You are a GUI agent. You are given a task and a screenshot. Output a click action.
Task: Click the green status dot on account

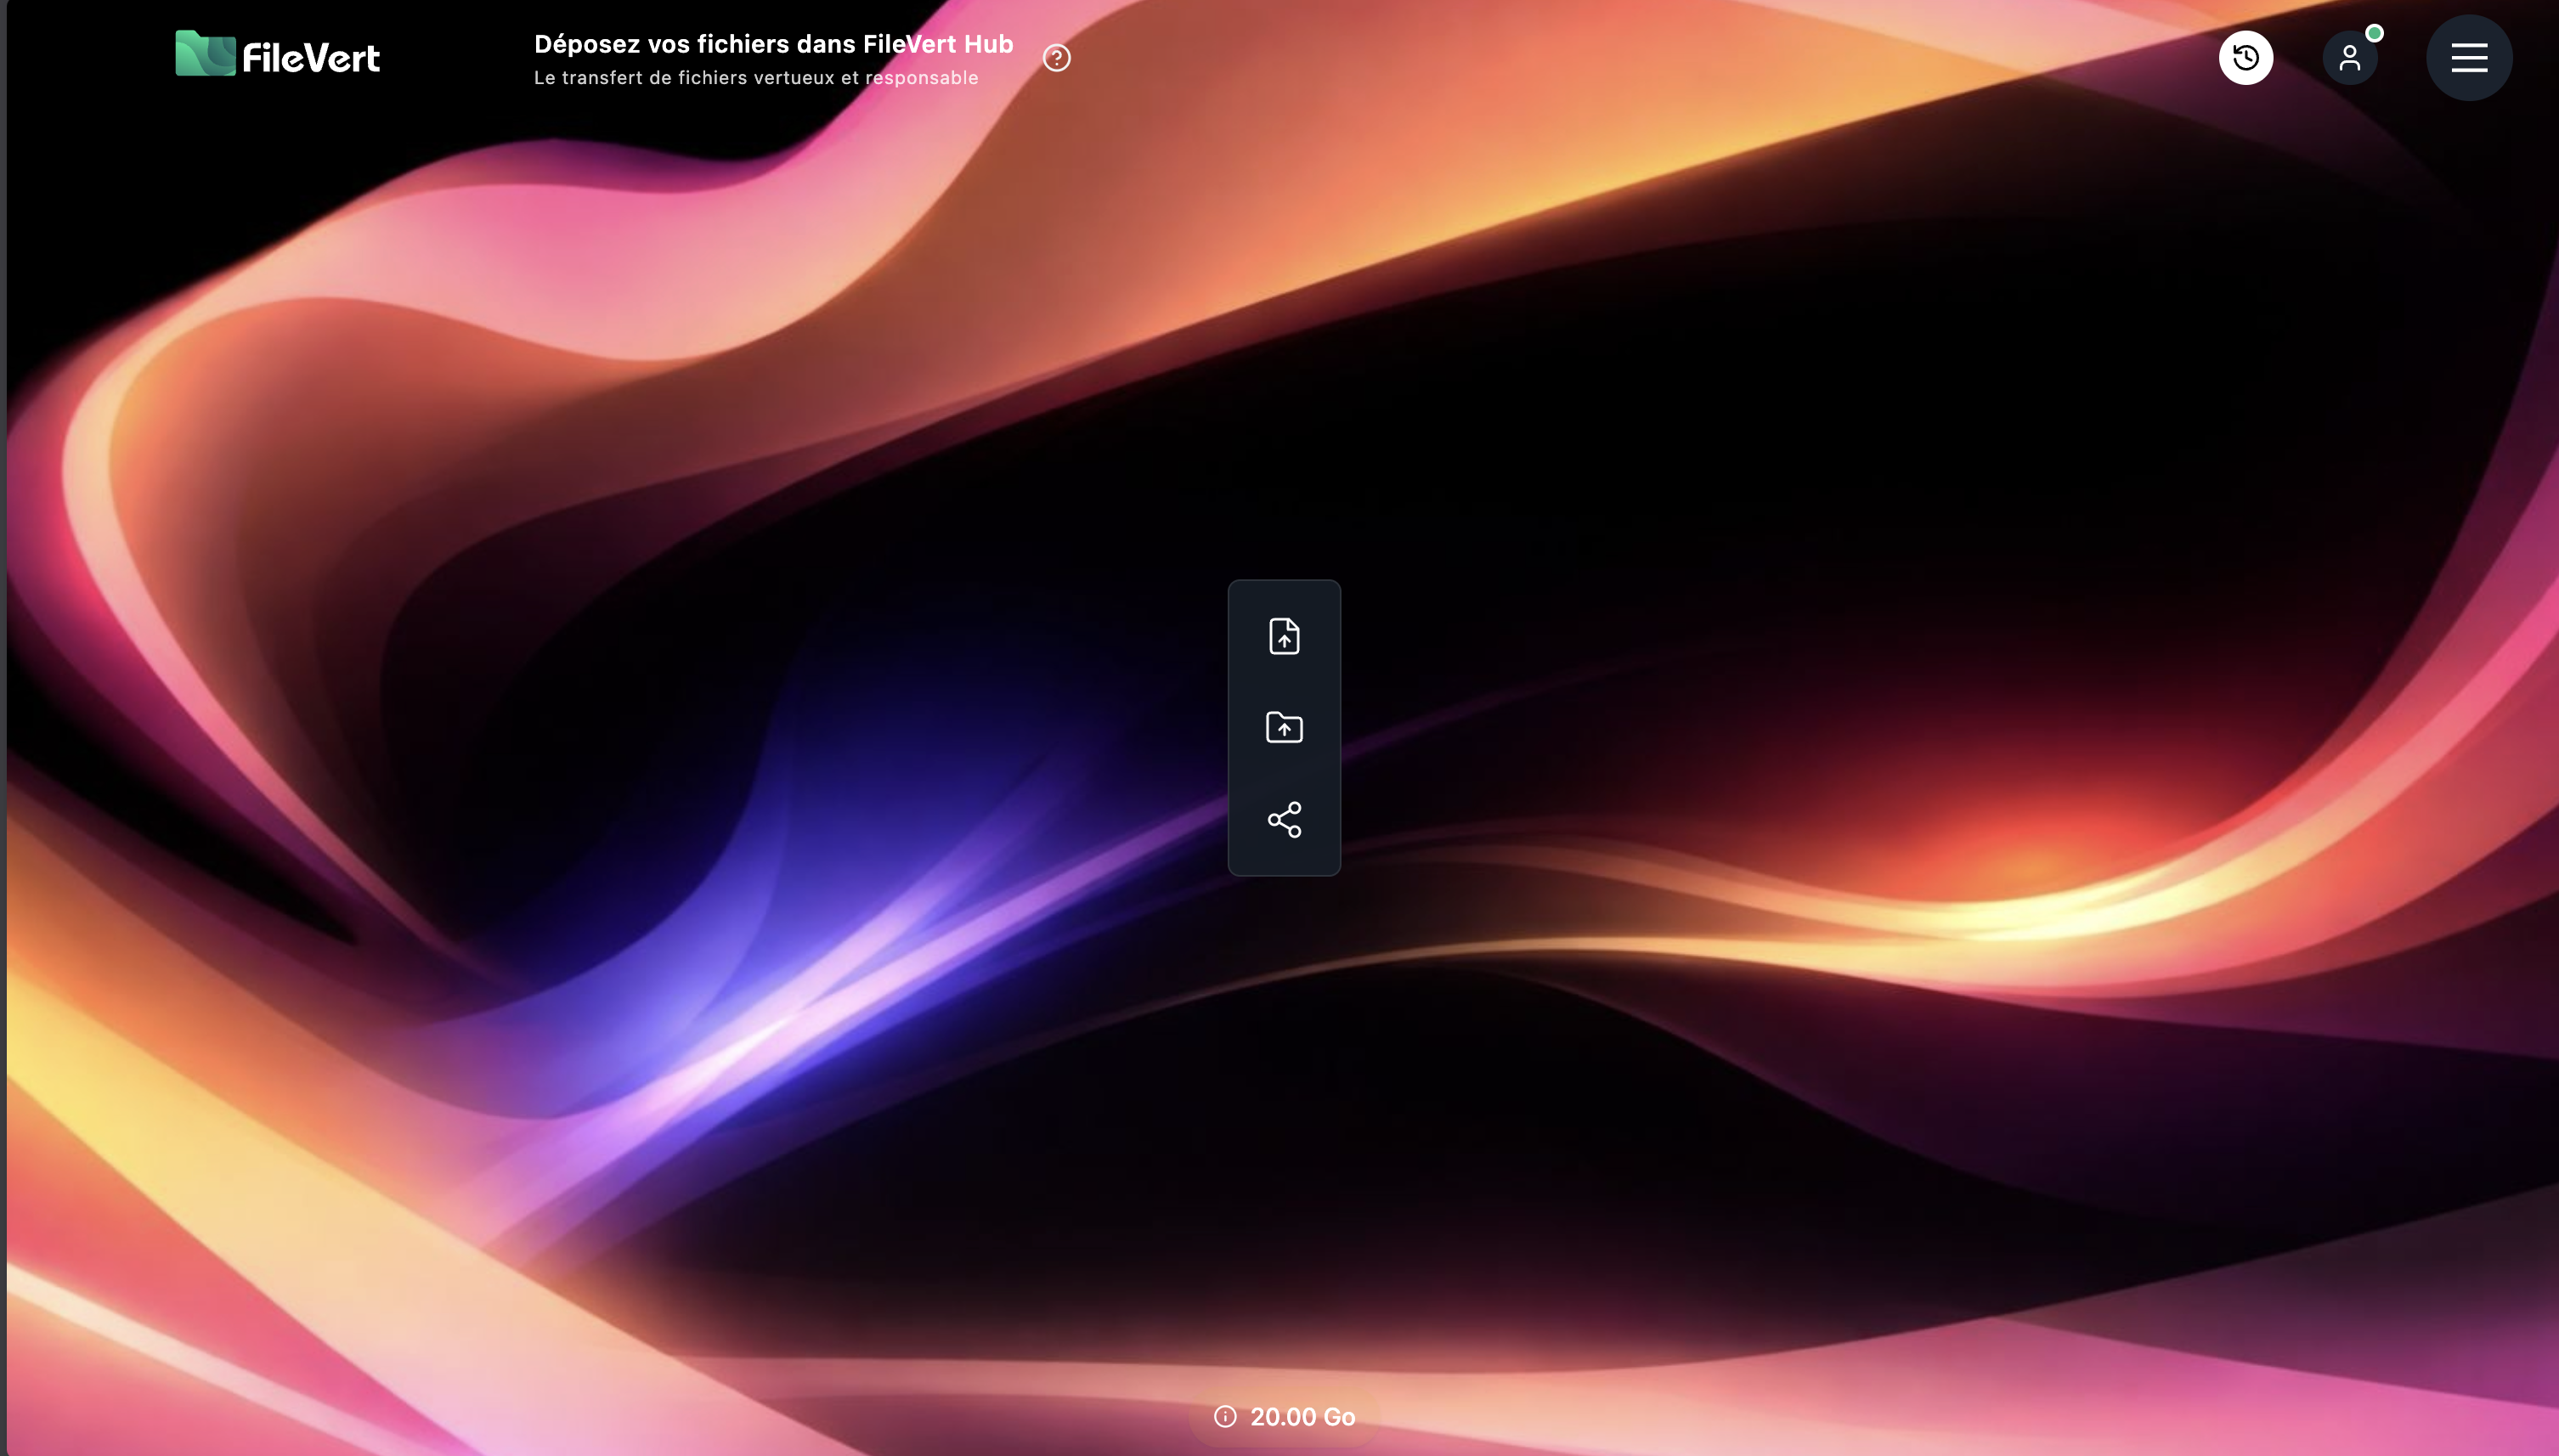click(x=2374, y=33)
